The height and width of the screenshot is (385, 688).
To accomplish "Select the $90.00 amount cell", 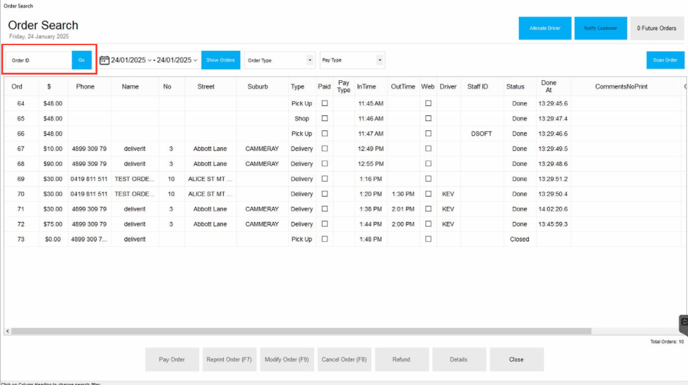I will click(x=53, y=164).
